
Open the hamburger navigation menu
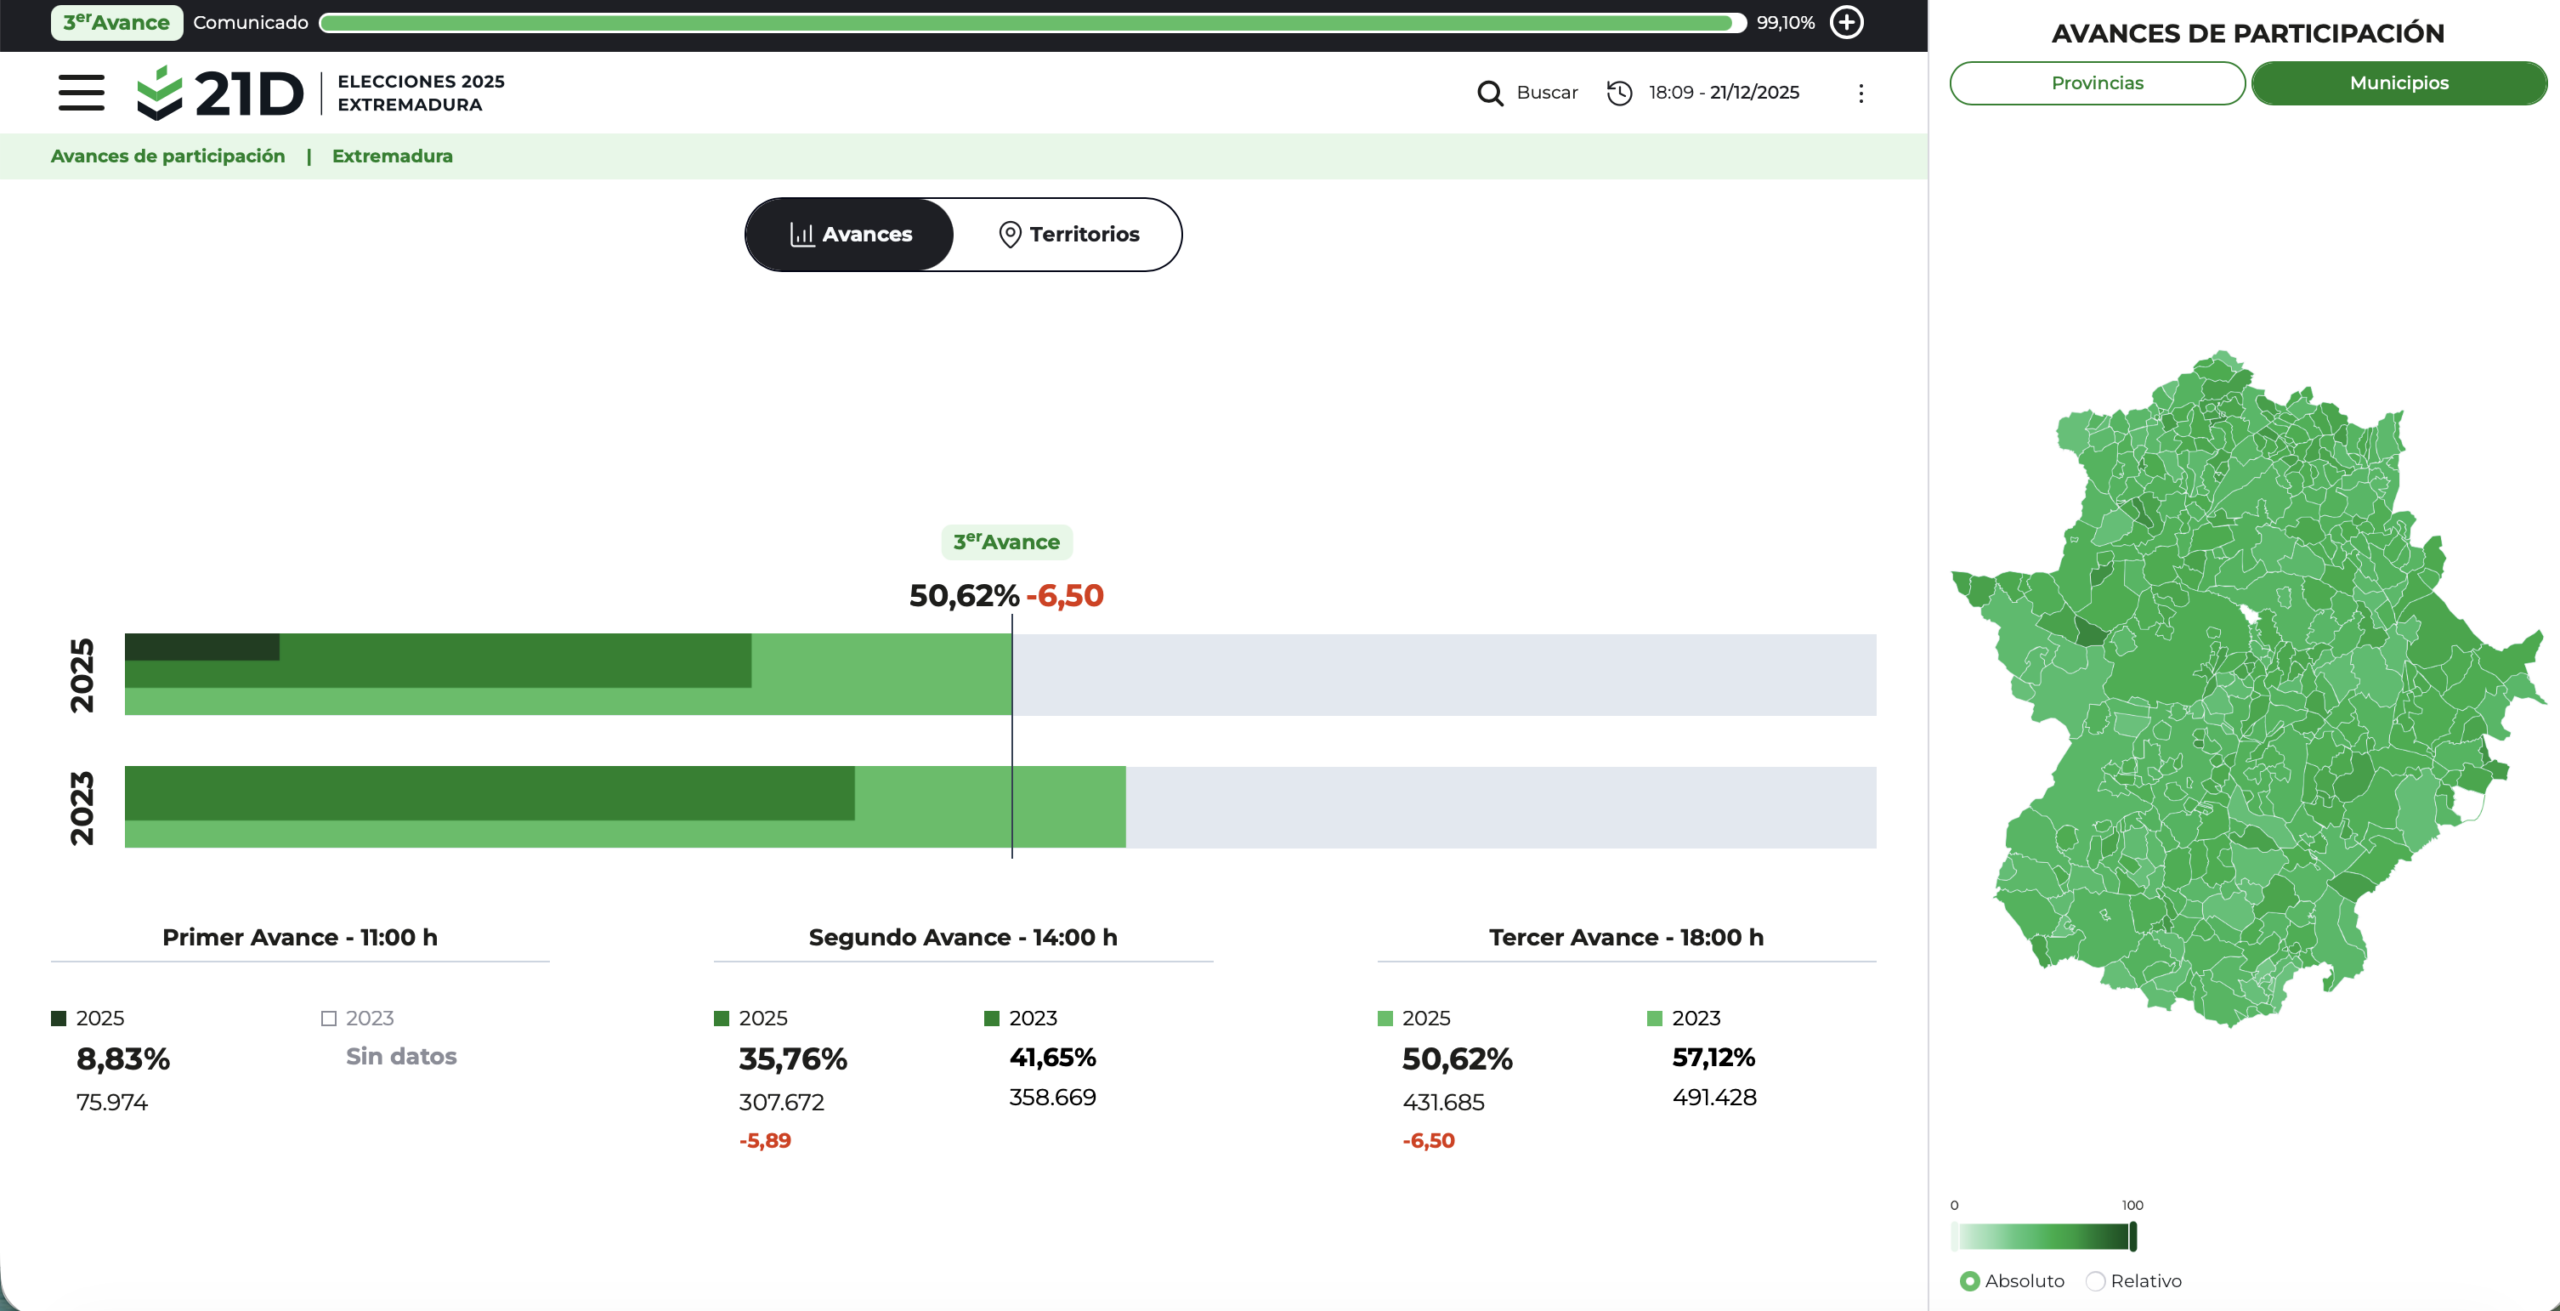[81, 93]
